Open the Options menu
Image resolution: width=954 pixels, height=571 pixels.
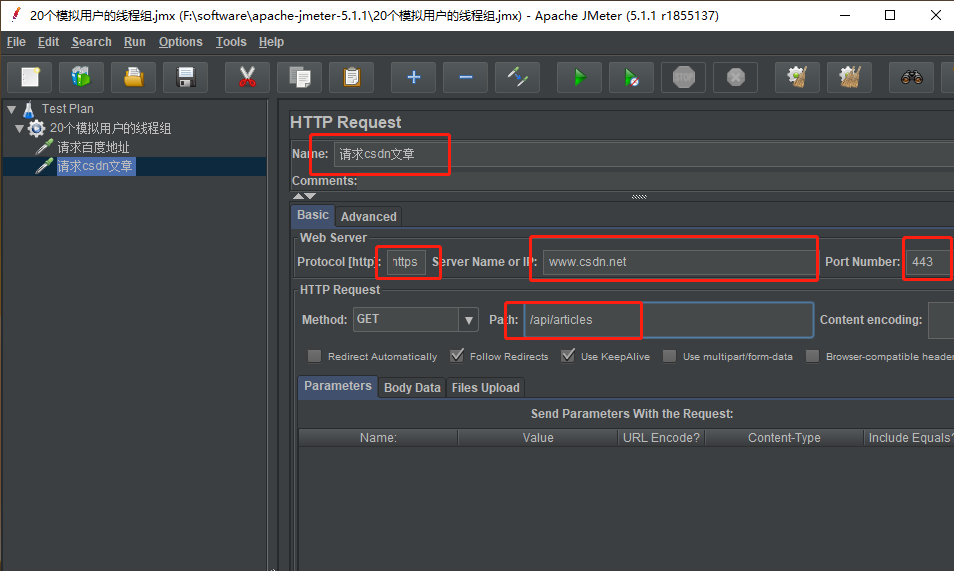pos(181,42)
